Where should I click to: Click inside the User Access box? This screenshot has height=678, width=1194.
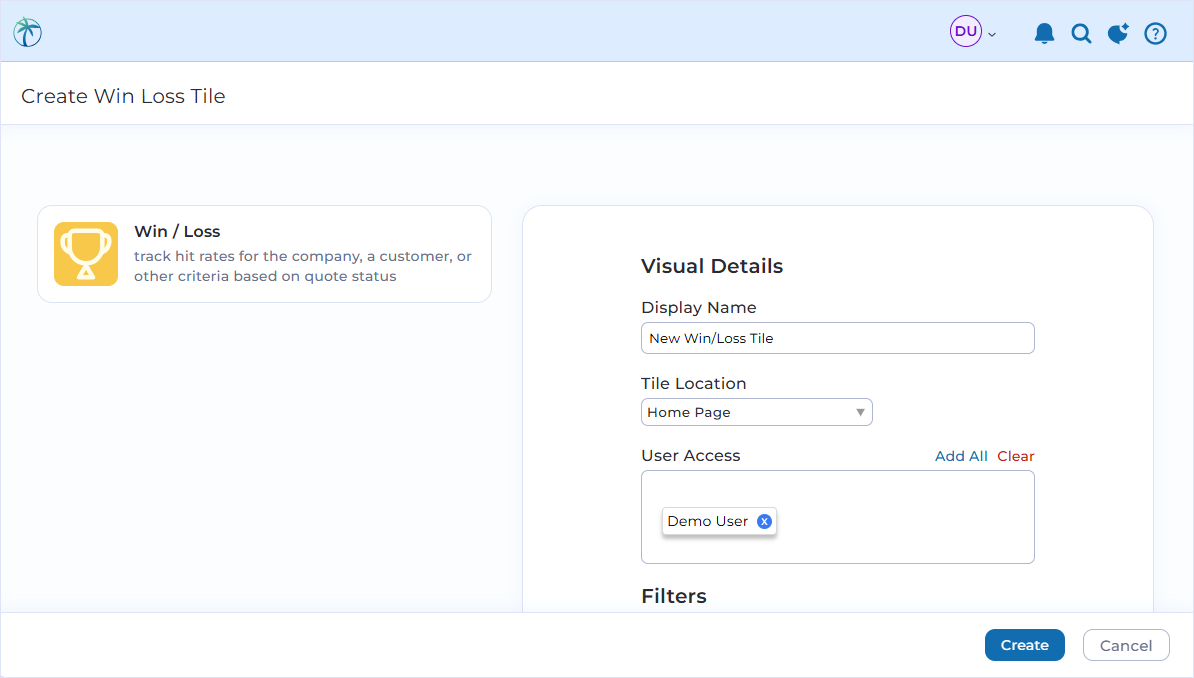[x=838, y=517]
